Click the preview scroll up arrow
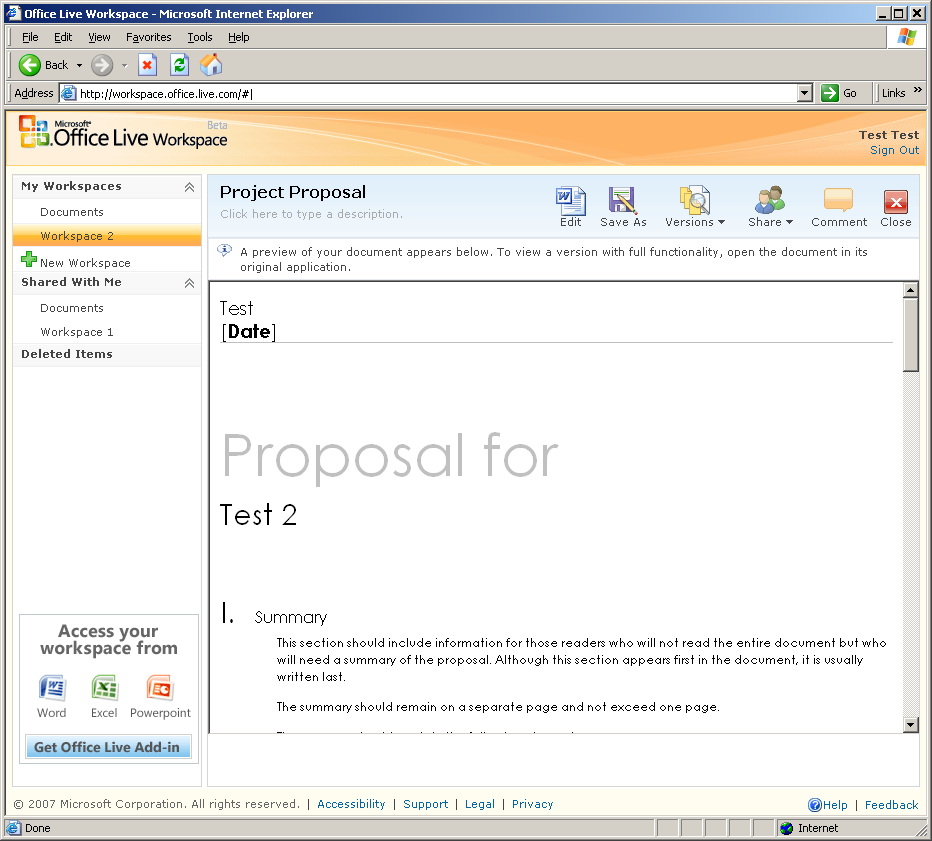 pos(911,291)
